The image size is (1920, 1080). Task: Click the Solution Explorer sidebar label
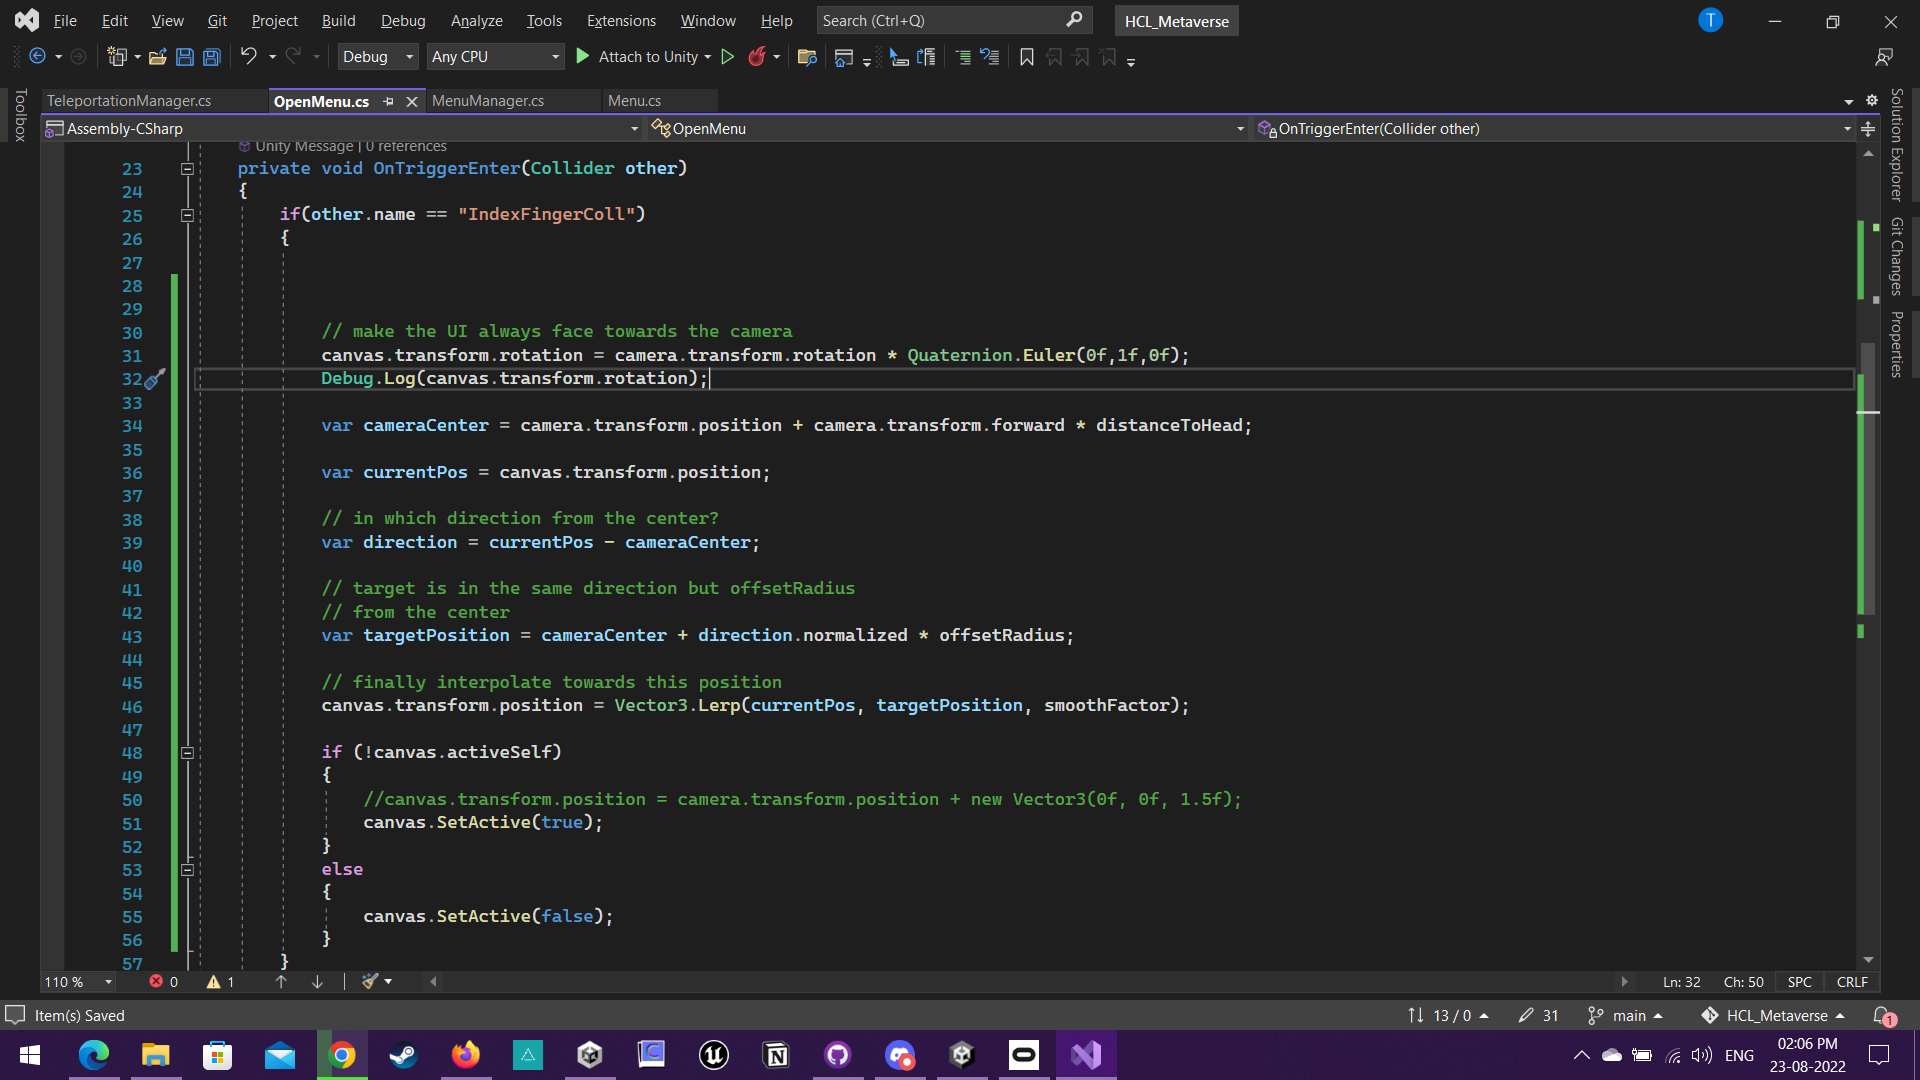(1896, 140)
